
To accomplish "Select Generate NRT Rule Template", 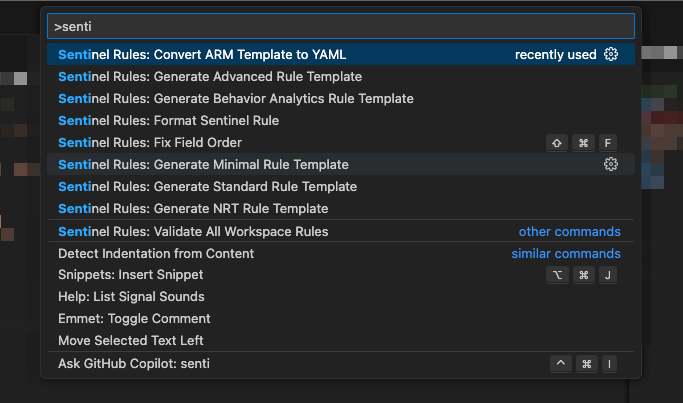I will (x=341, y=209).
